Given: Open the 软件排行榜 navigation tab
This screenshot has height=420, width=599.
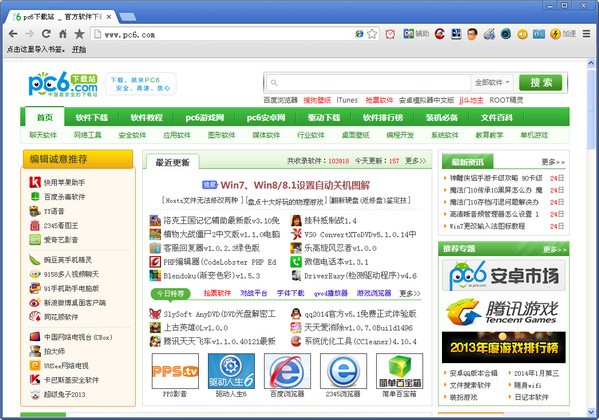Looking at the screenshot, I should tap(382, 117).
